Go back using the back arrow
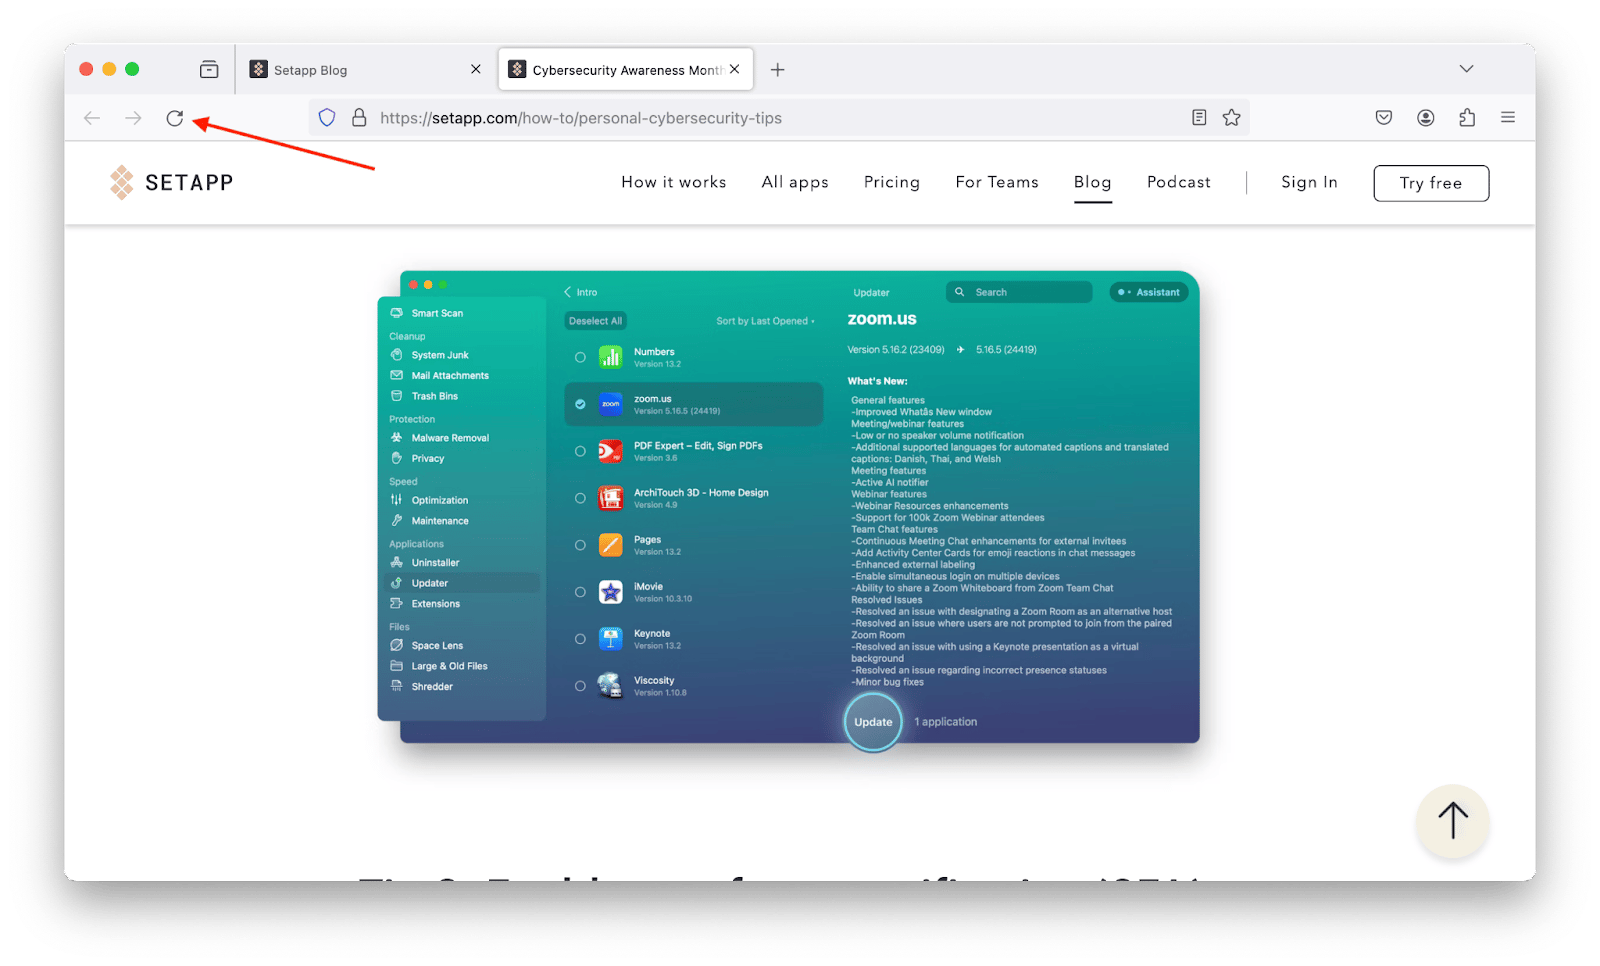 pyautogui.click(x=92, y=118)
